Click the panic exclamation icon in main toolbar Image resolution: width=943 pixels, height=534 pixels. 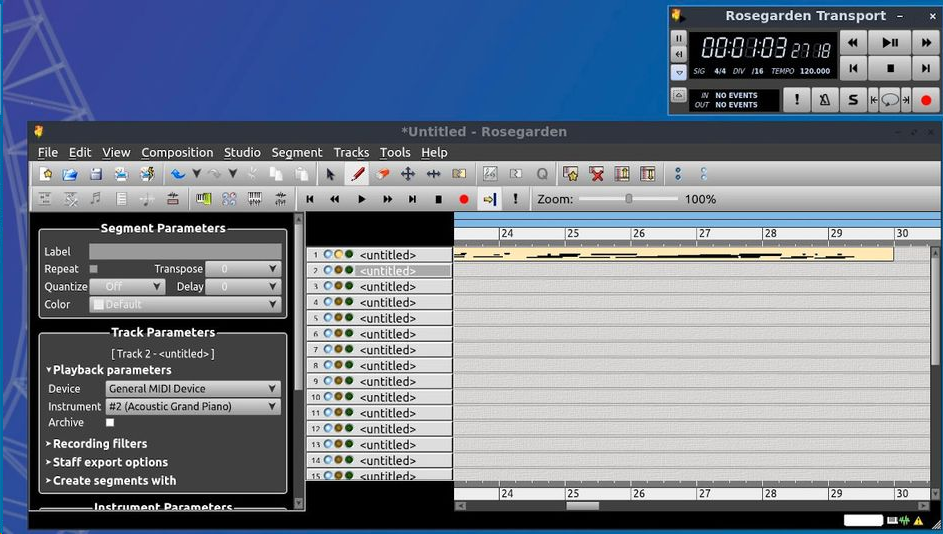515,199
